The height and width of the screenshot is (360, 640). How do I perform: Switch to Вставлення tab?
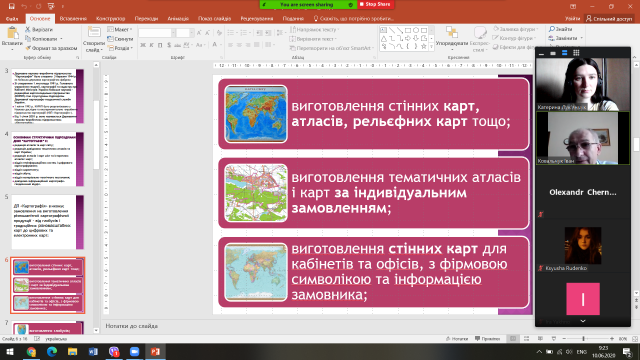[73, 19]
